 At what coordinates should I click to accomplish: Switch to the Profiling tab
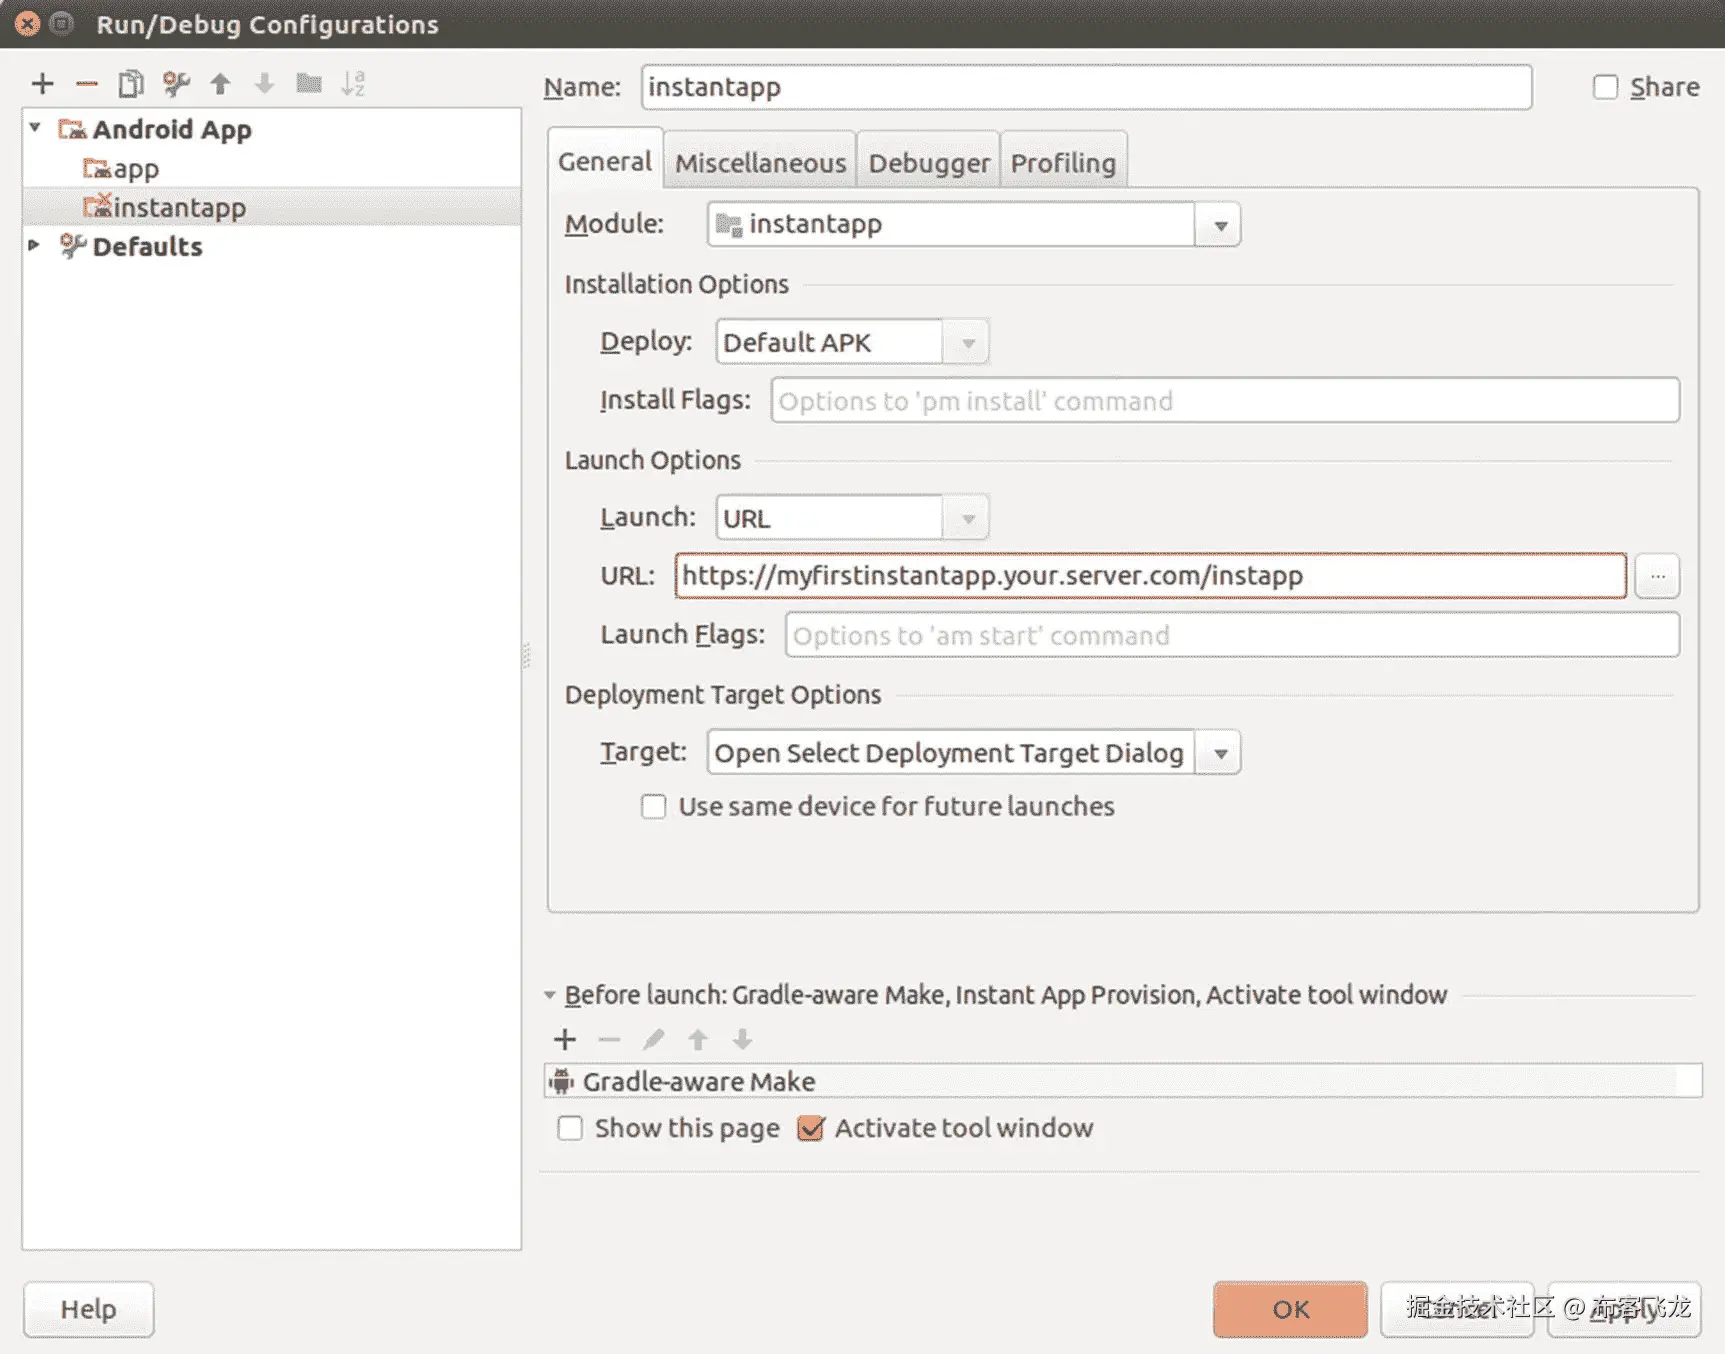1063,162
